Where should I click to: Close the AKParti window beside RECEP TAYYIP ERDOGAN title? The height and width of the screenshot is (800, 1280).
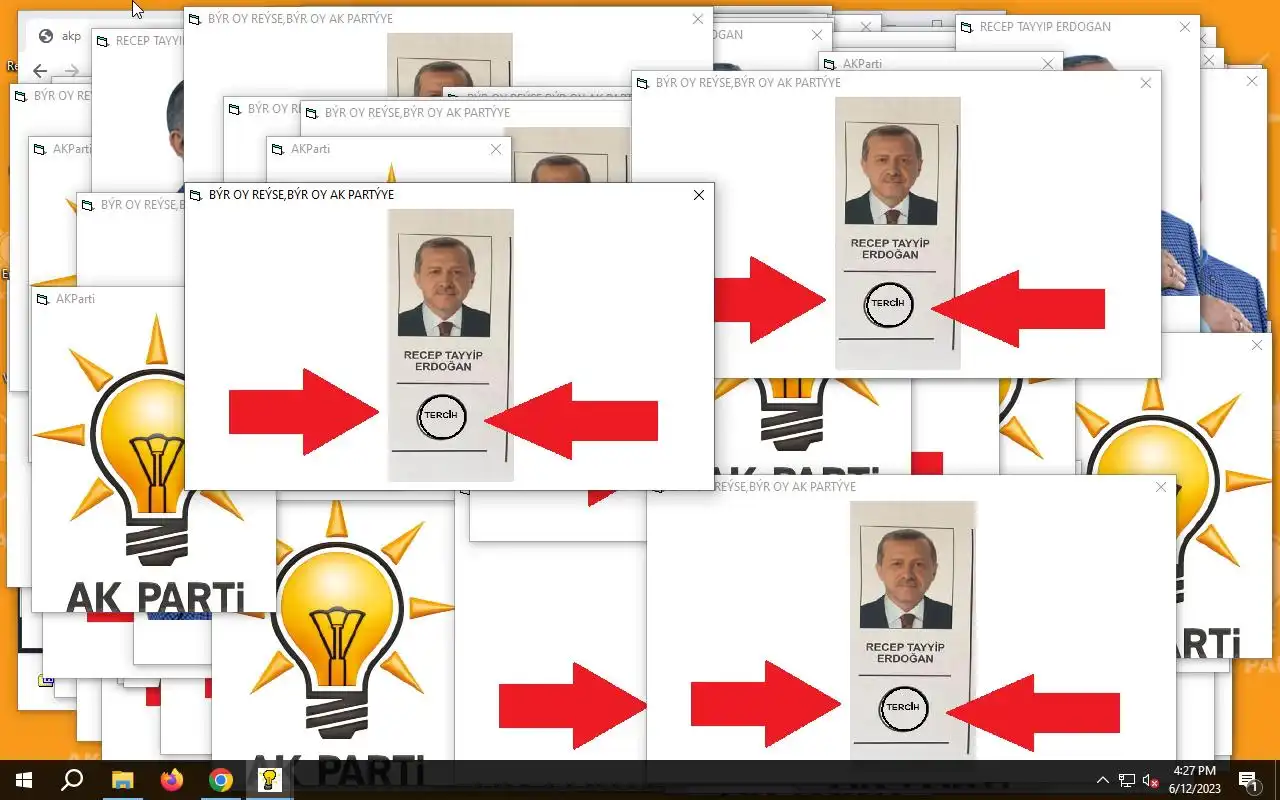click(1048, 64)
